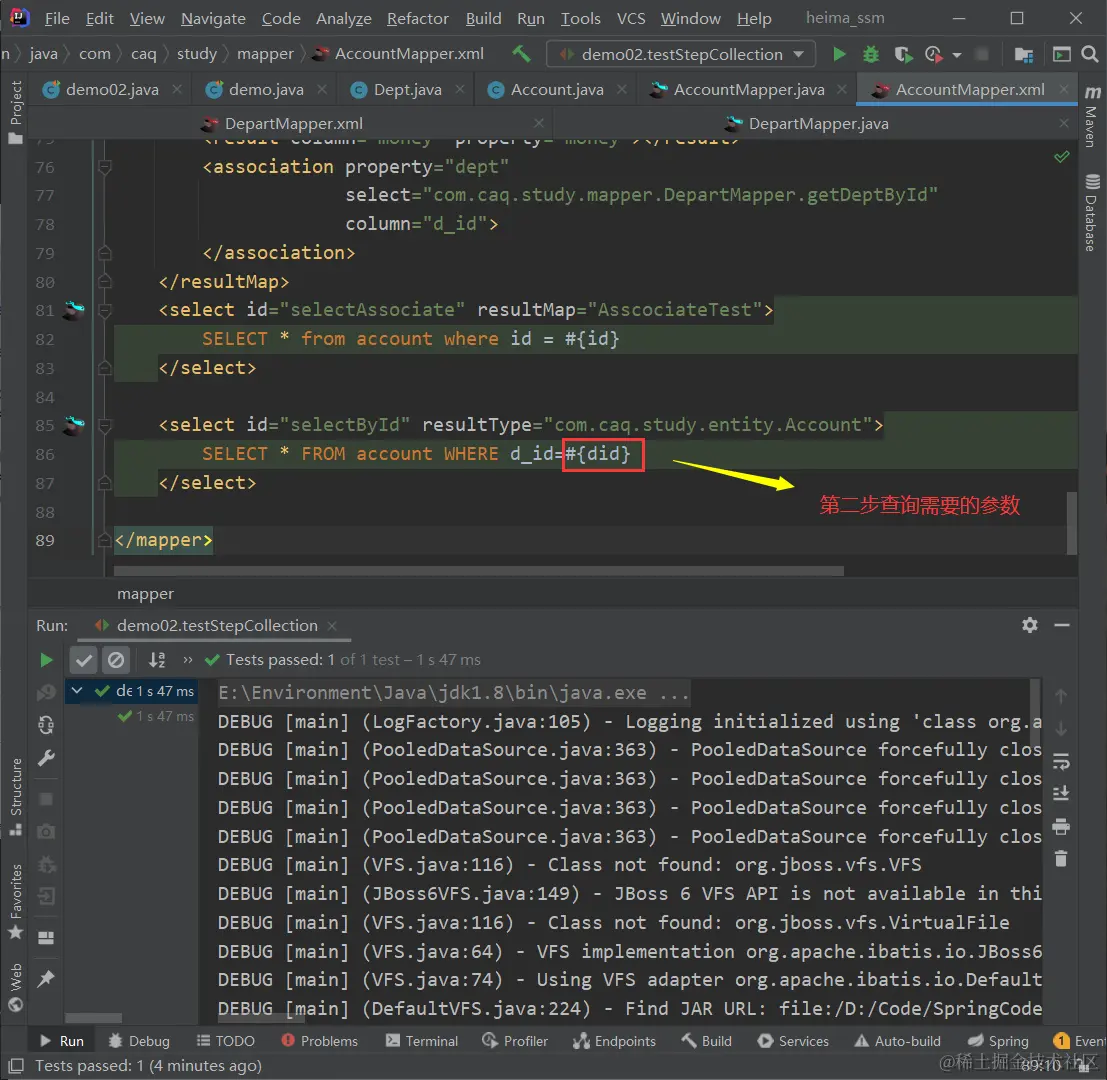Pin the Run tab icon
Image resolution: width=1107 pixels, height=1080 pixels.
pos(46,978)
